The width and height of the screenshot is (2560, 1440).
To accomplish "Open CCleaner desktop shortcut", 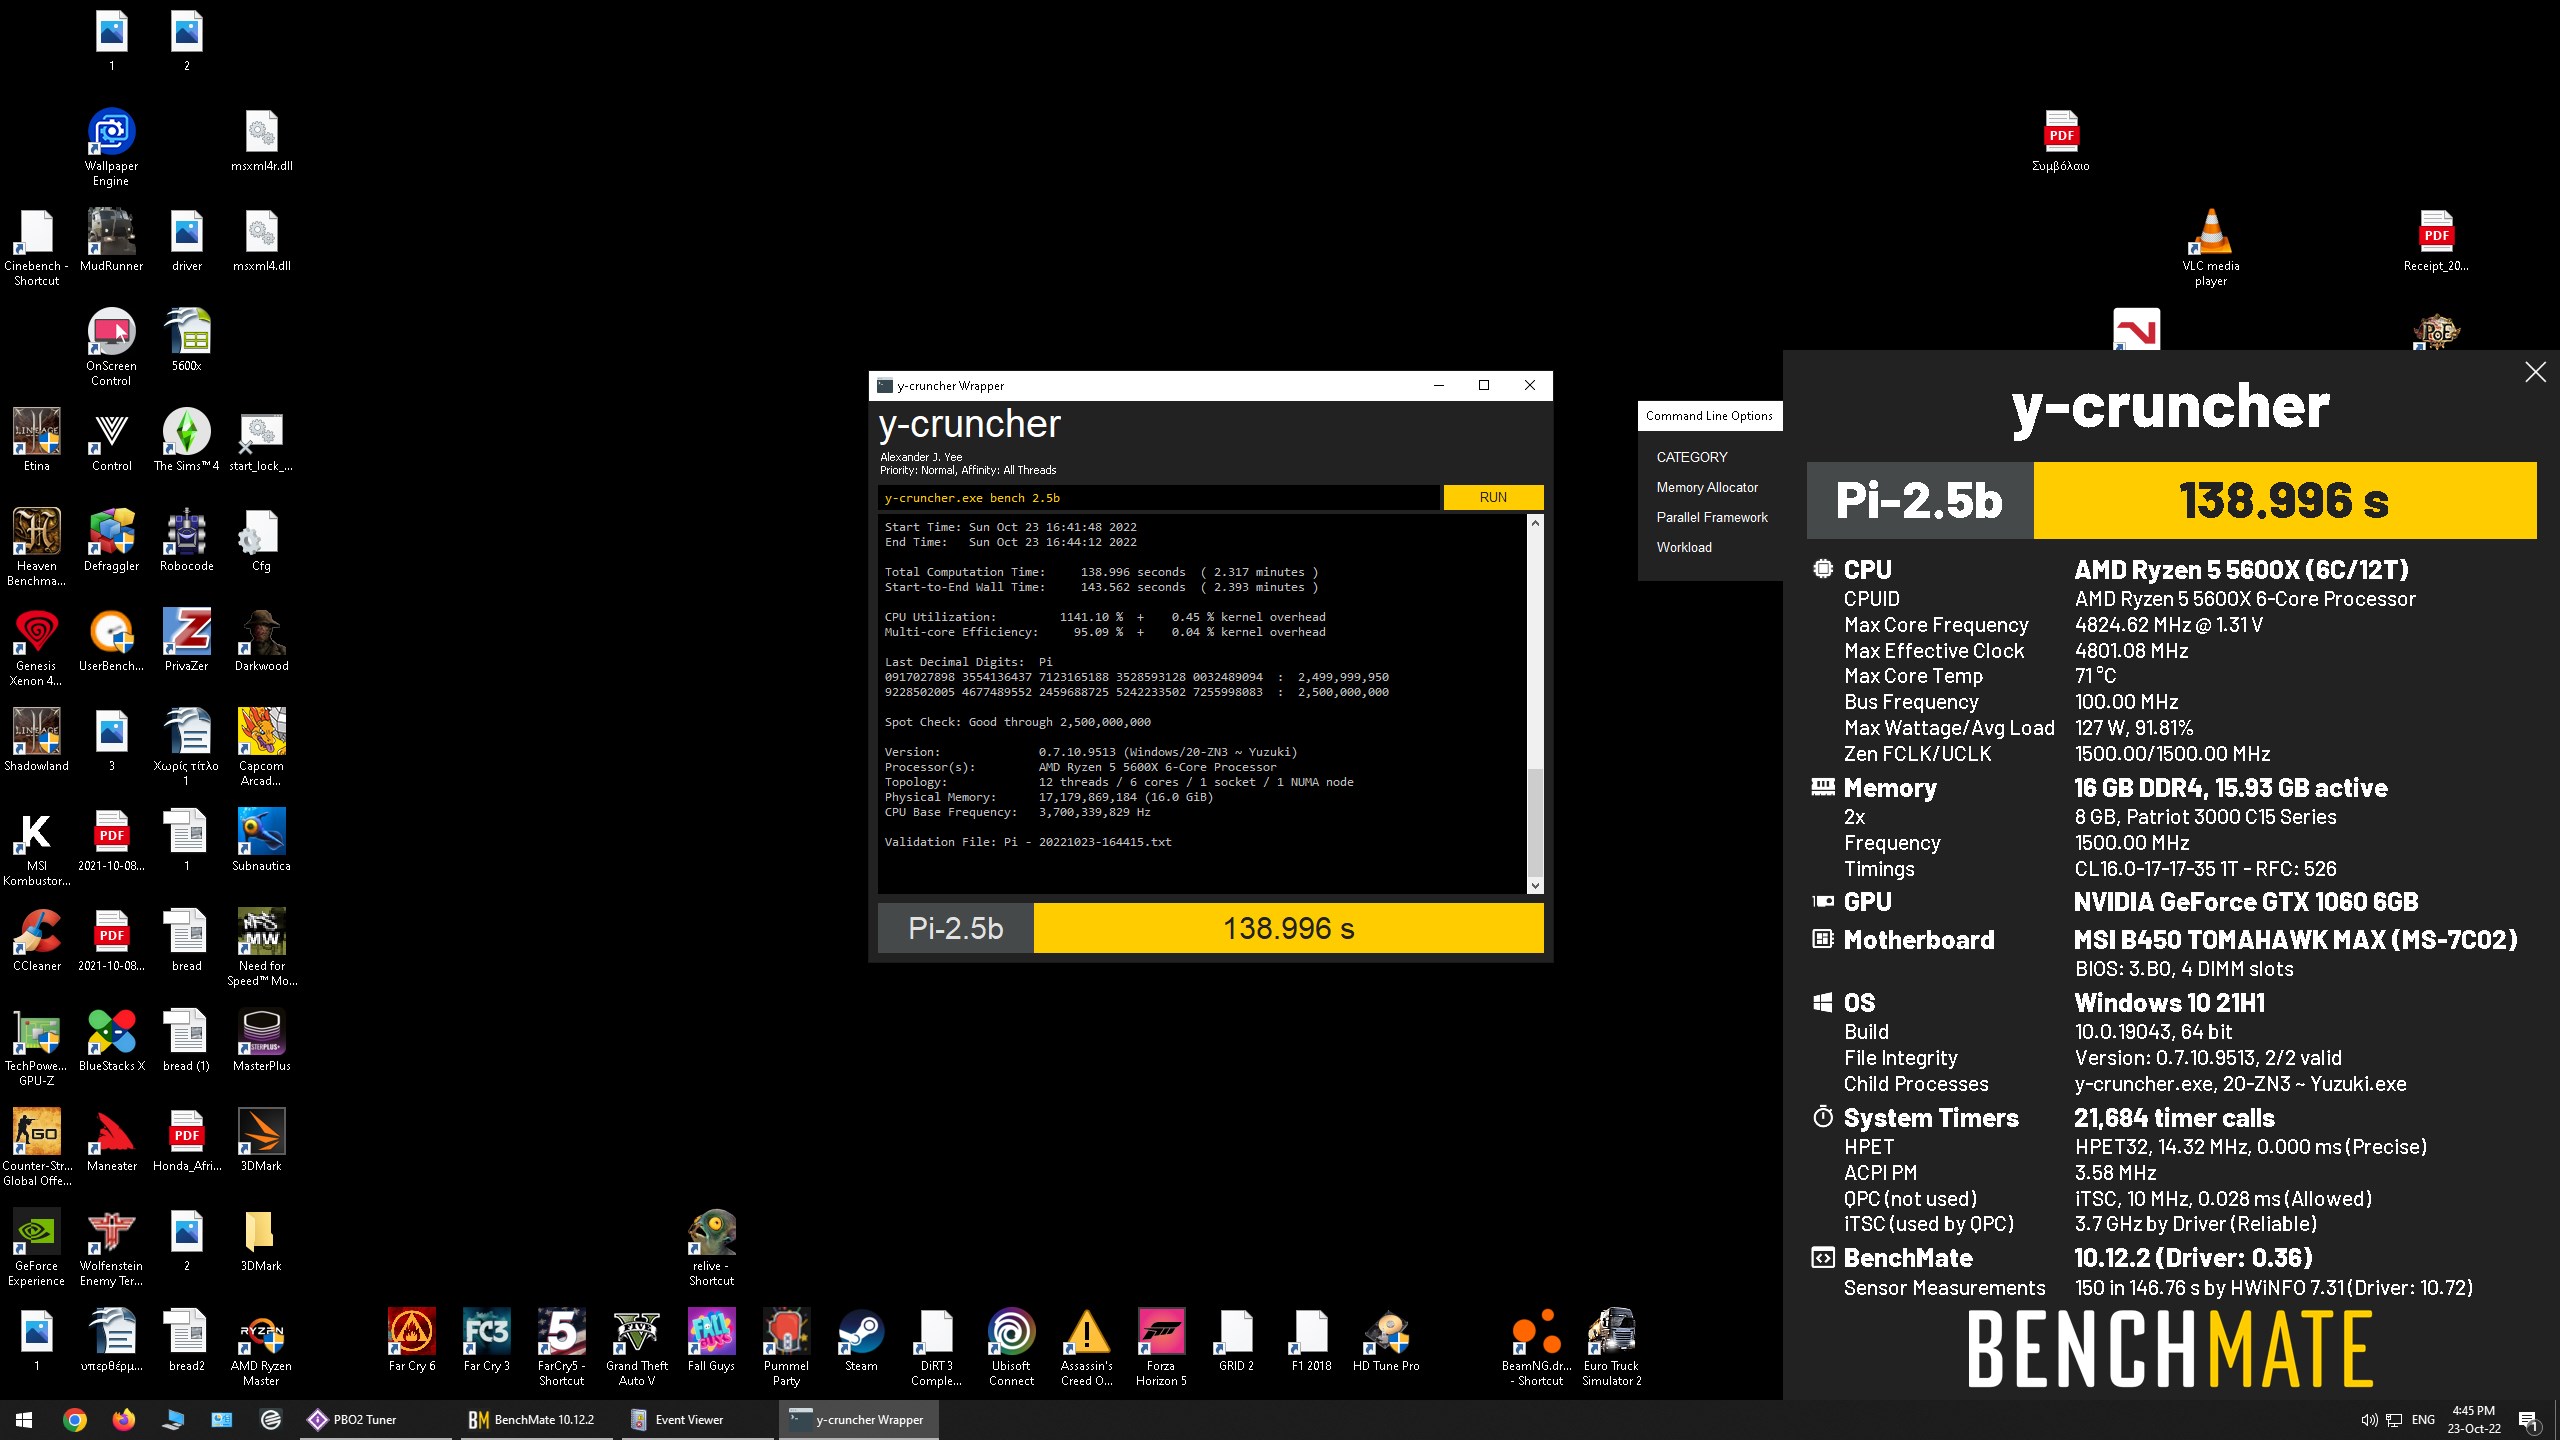I will (x=36, y=940).
